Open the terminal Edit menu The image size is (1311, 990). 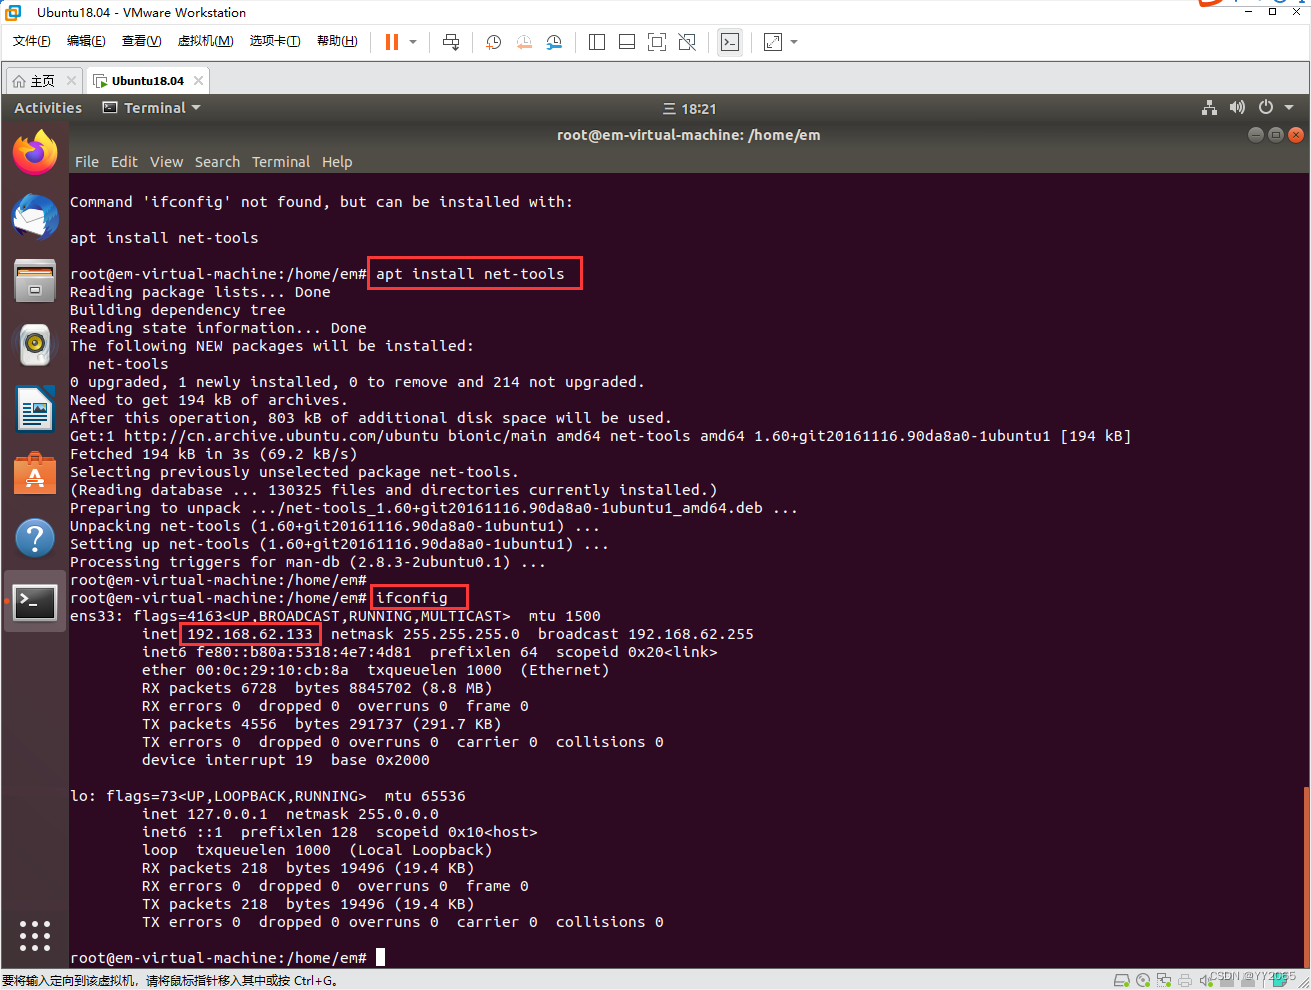[x=124, y=162]
